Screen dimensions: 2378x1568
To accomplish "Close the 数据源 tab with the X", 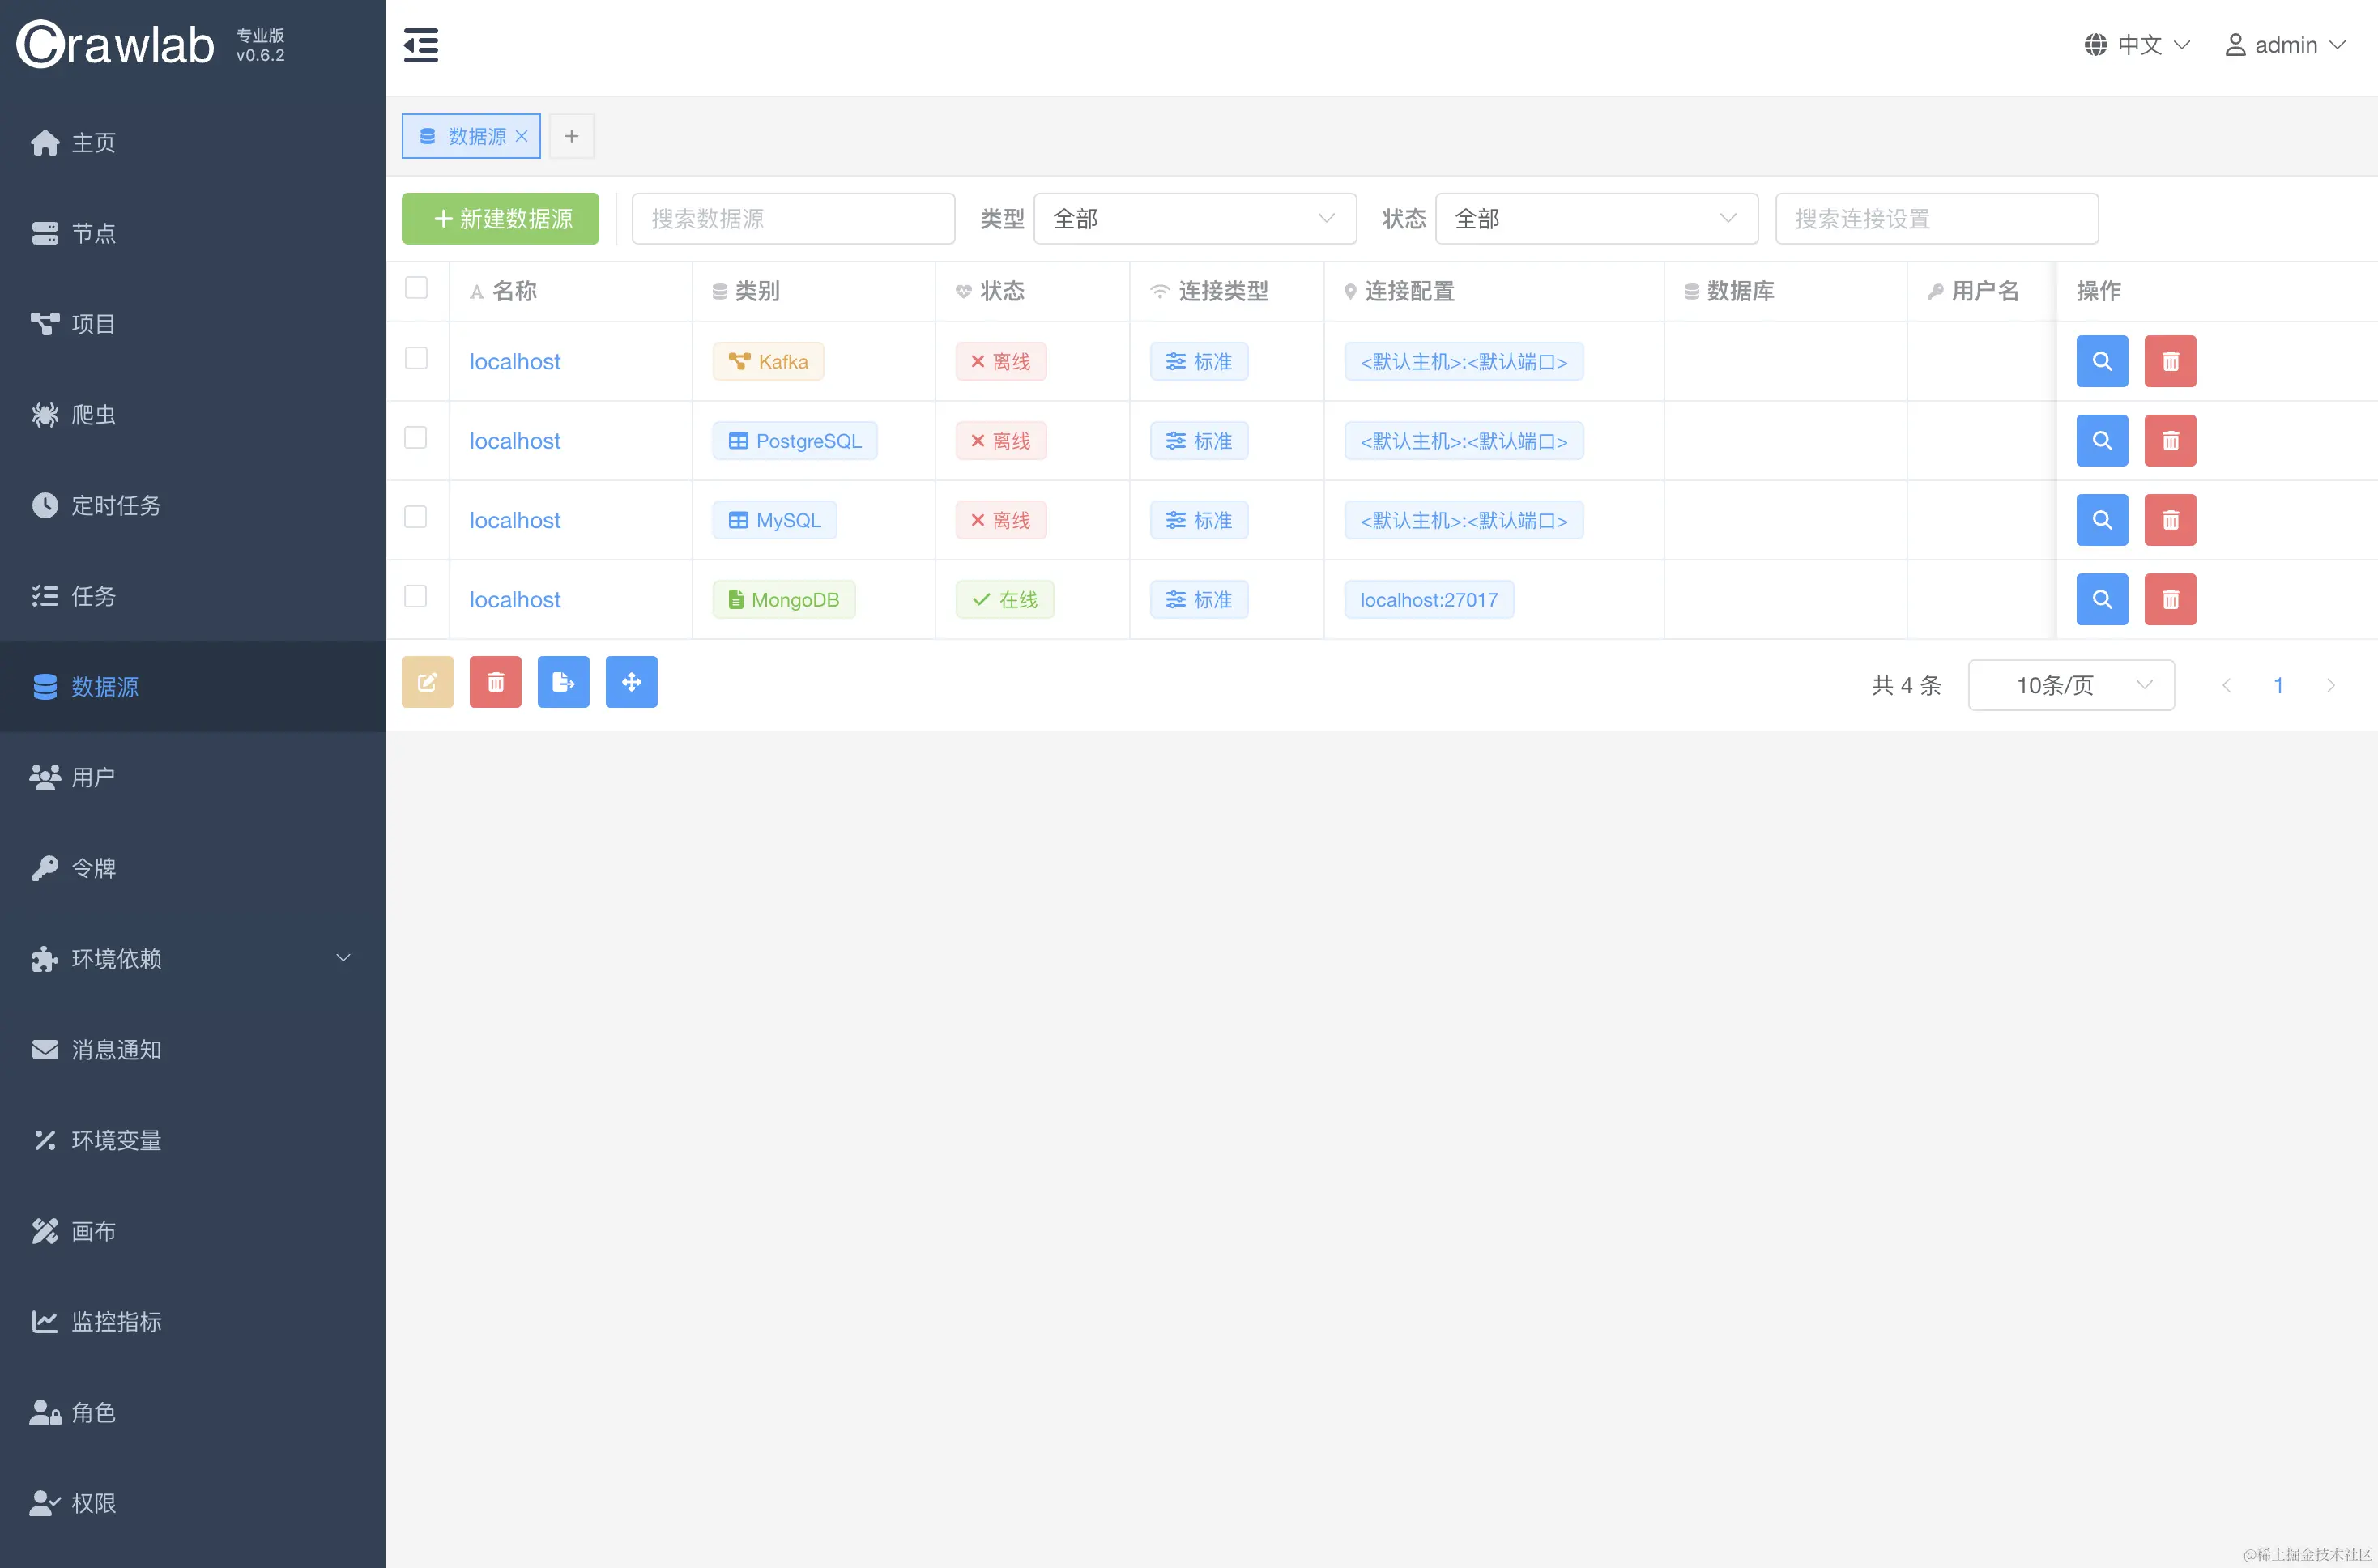I will 521,137.
